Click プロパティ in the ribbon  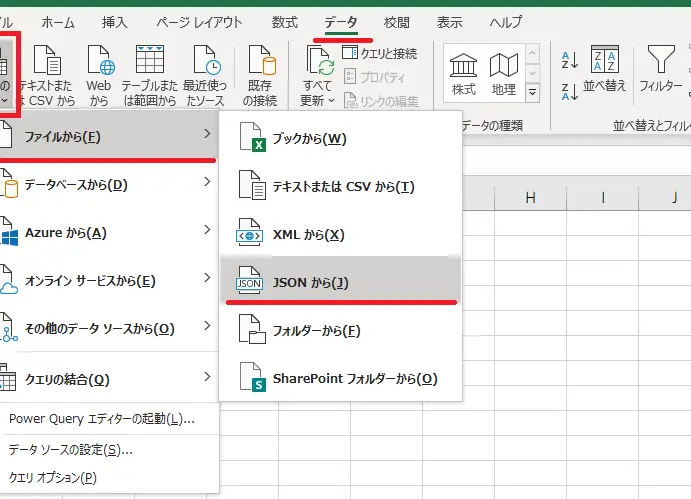coord(374,77)
